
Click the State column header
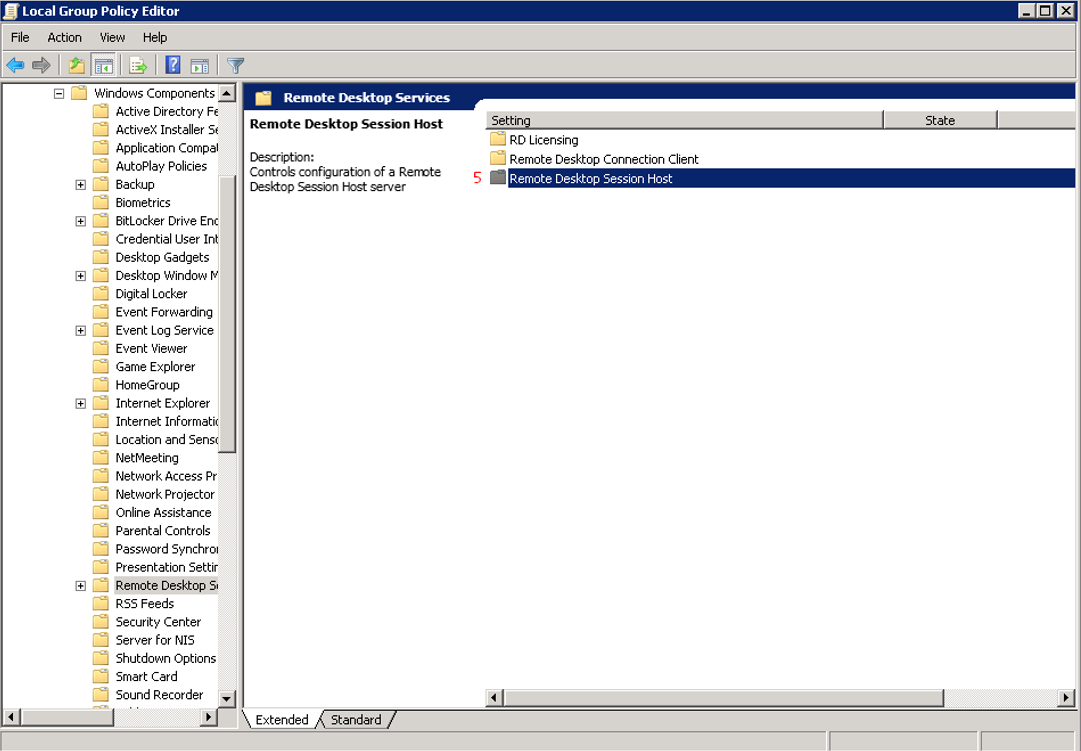point(940,120)
